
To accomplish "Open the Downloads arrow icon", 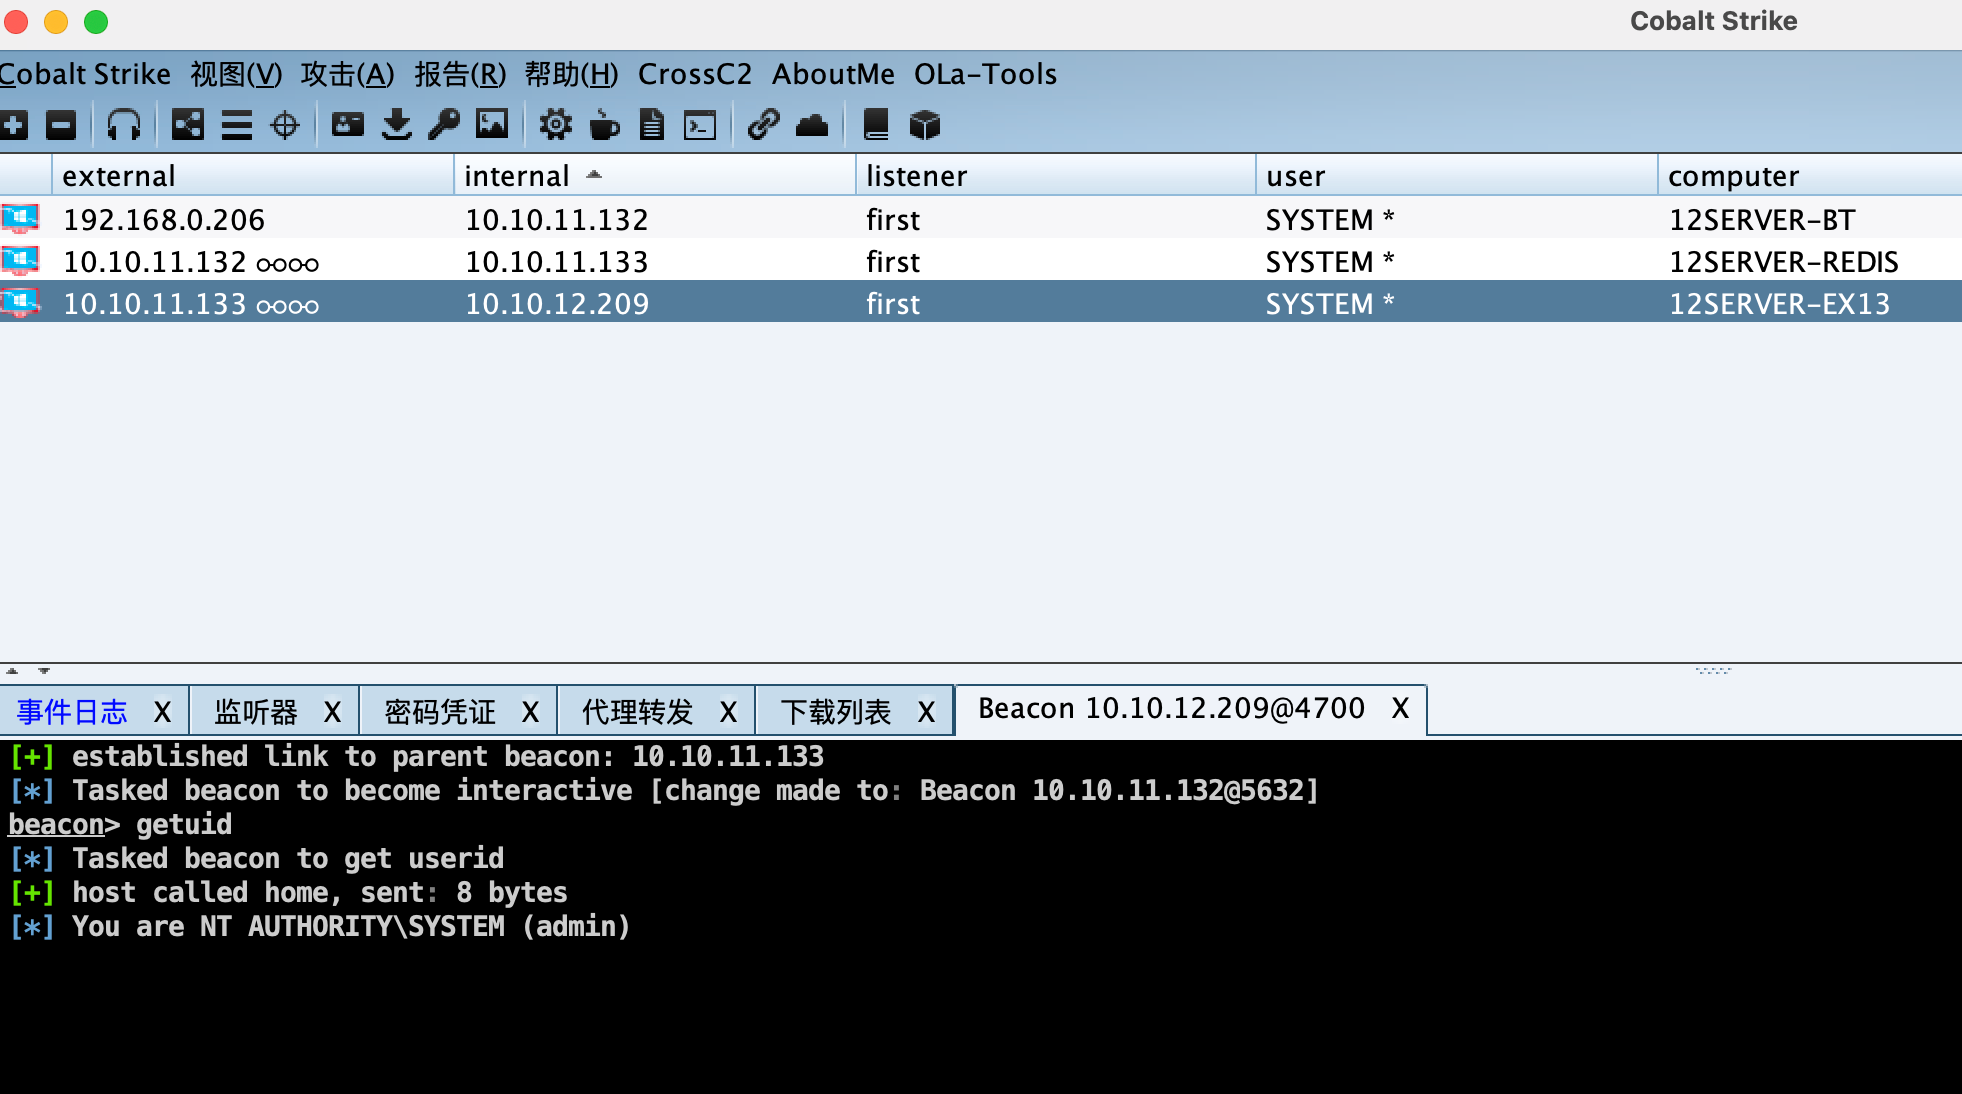I will [397, 125].
